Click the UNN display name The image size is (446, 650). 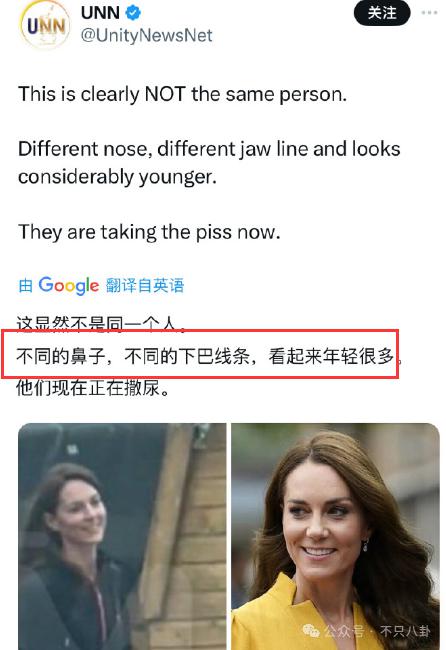(100, 13)
